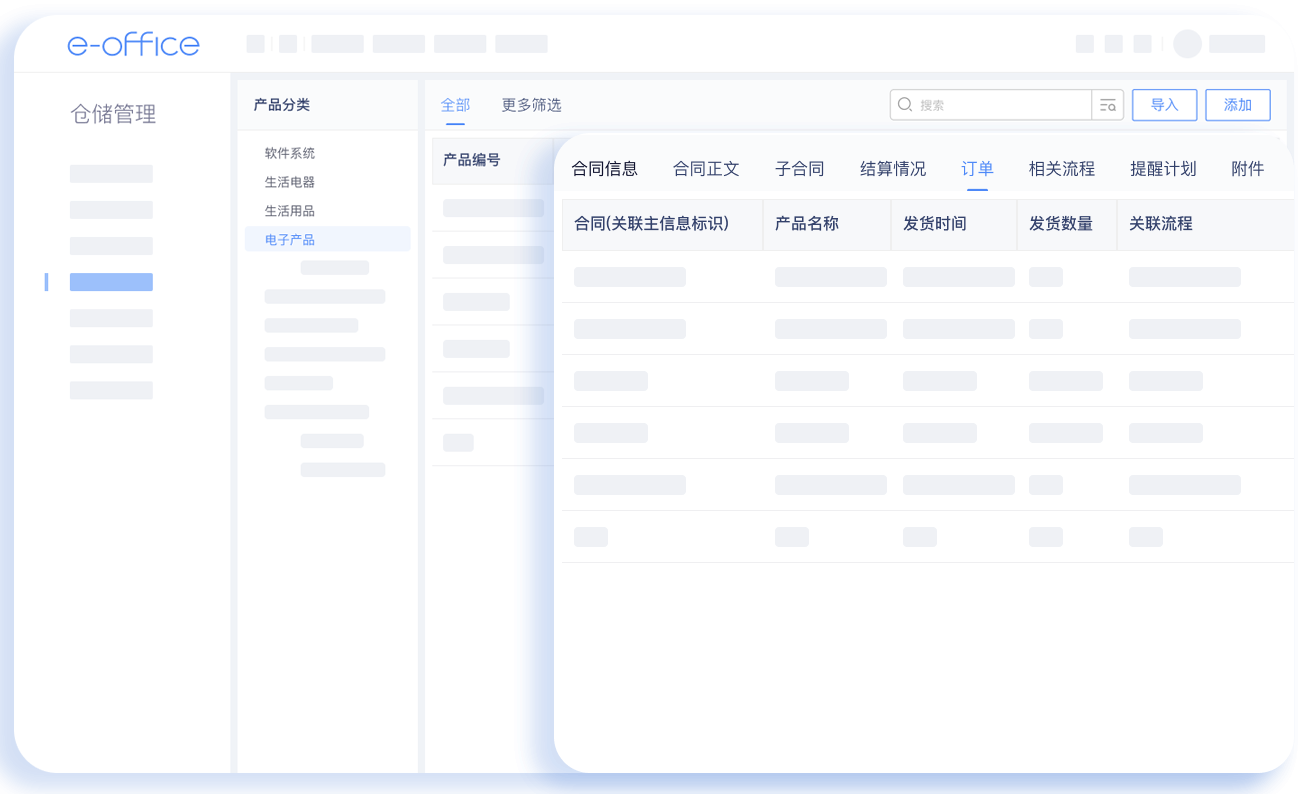The height and width of the screenshot is (794, 1308).
Task: Open the 更多筛选 tab
Action: (x=531, y=105)
